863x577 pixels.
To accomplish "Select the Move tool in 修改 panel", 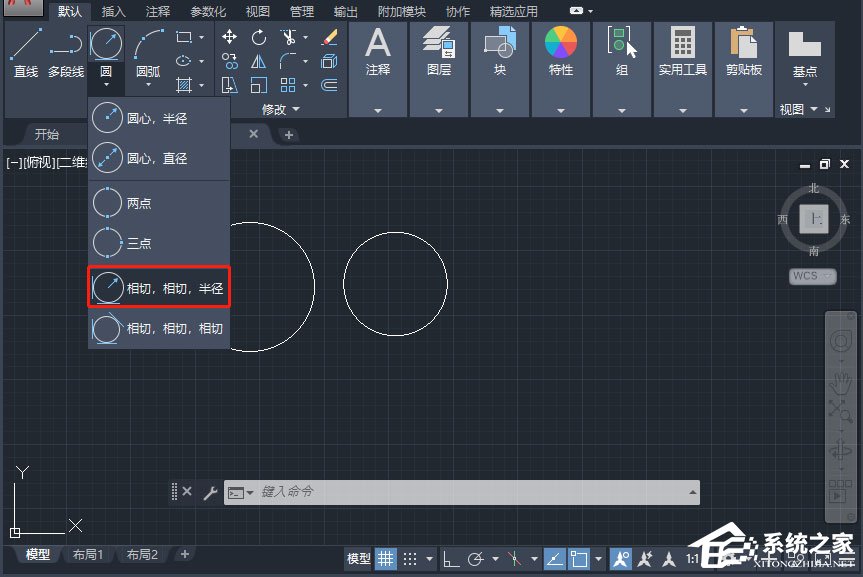I will click(x=230, y=37).
